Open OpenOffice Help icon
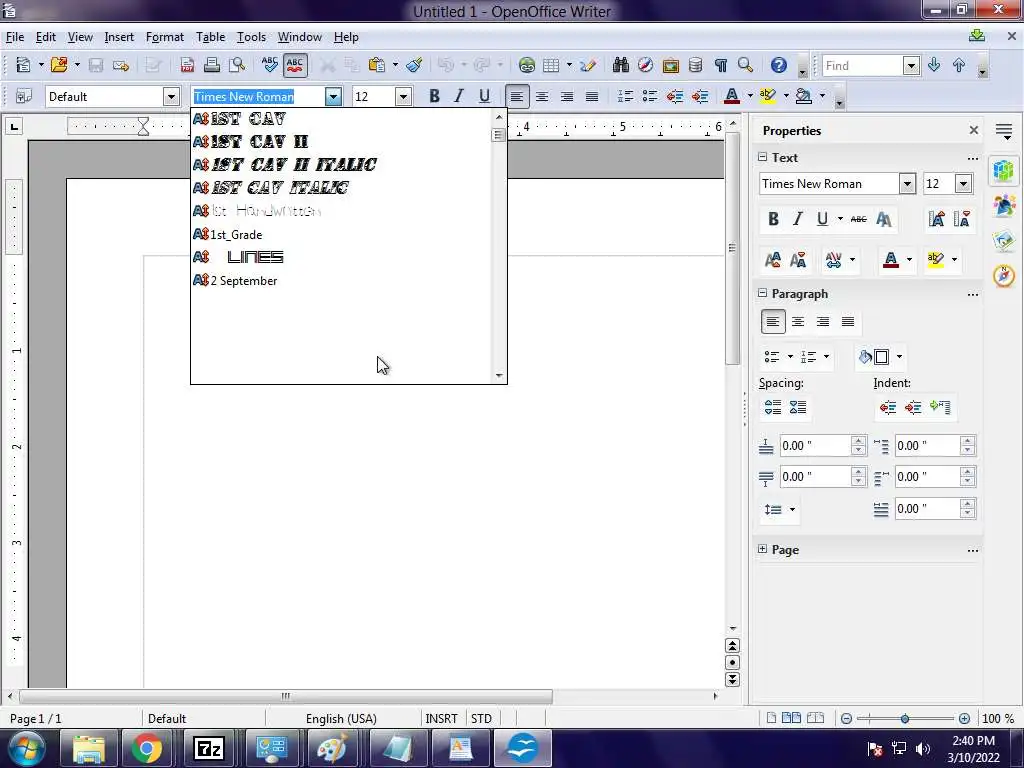 coord(778,65)
